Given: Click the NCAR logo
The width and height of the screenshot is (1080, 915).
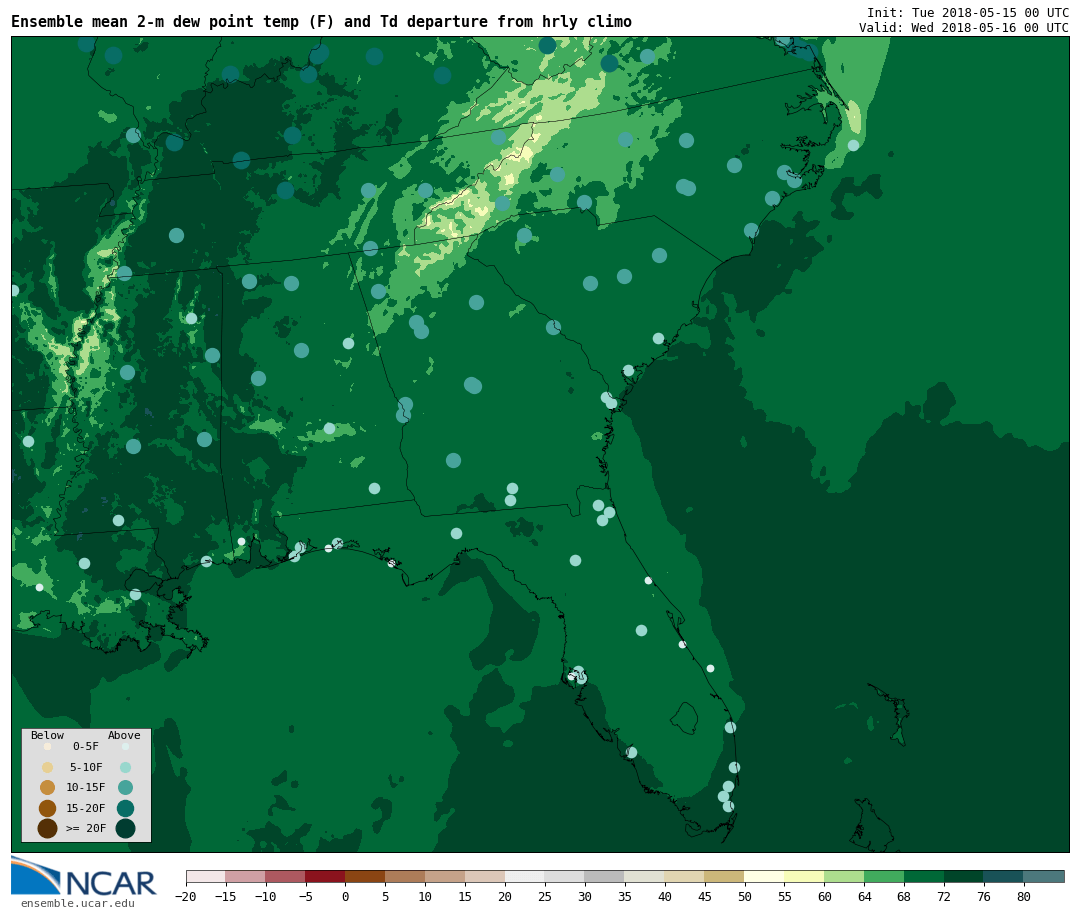Looking at the screenshot, I should (x=84, y=877).
